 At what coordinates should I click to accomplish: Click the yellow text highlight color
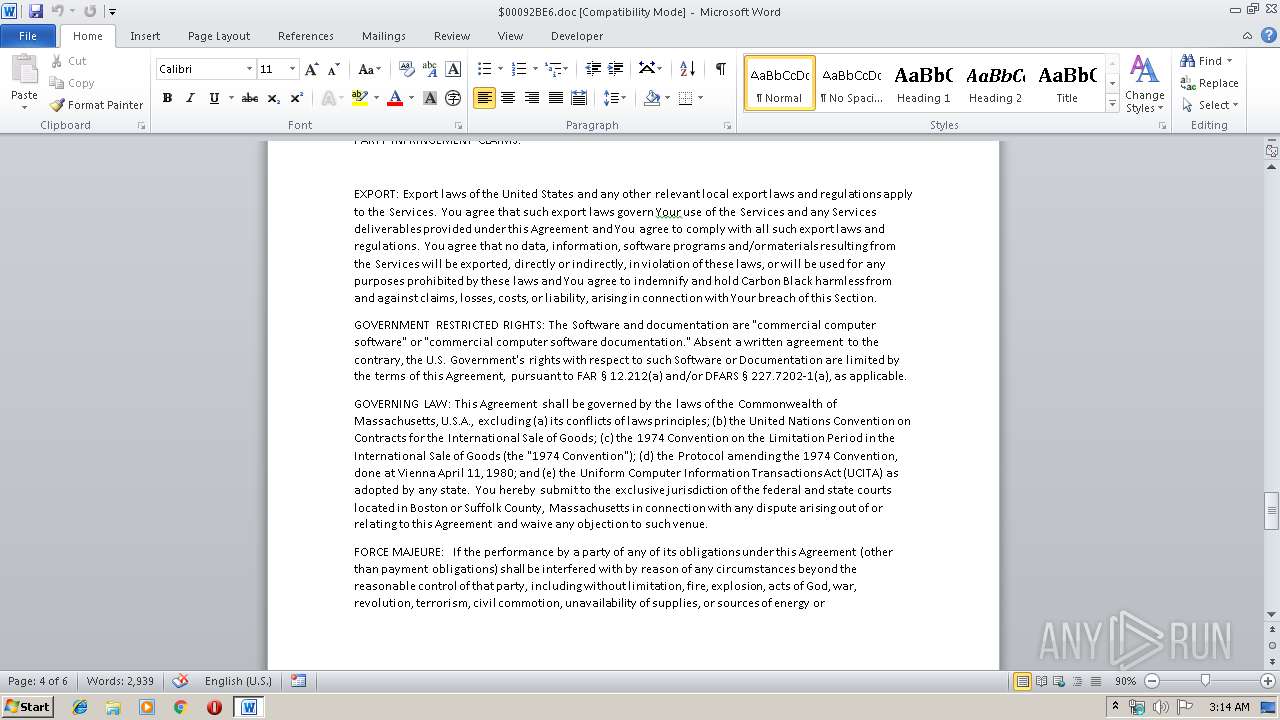[360, 98]
